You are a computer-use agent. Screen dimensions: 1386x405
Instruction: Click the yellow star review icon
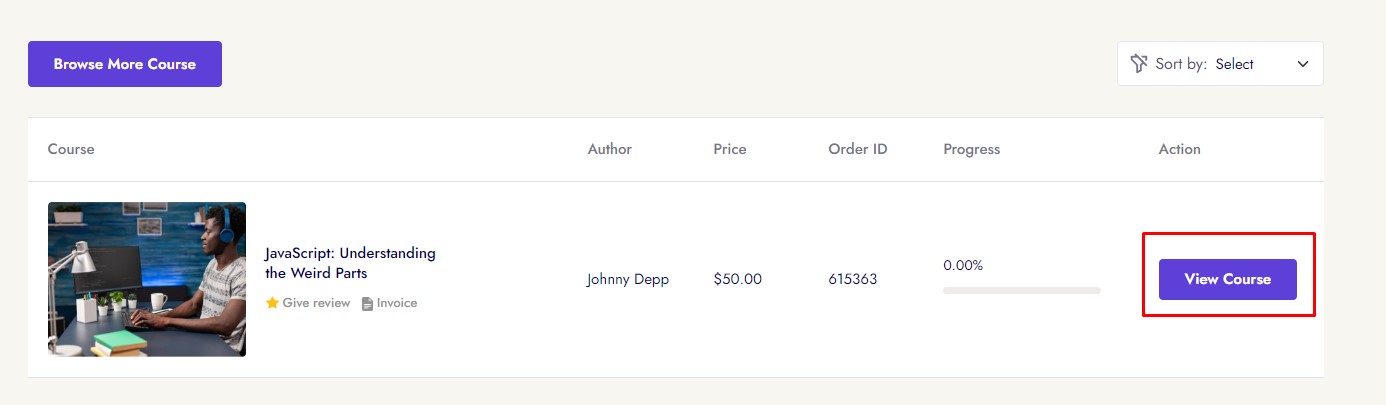[272, 303]
